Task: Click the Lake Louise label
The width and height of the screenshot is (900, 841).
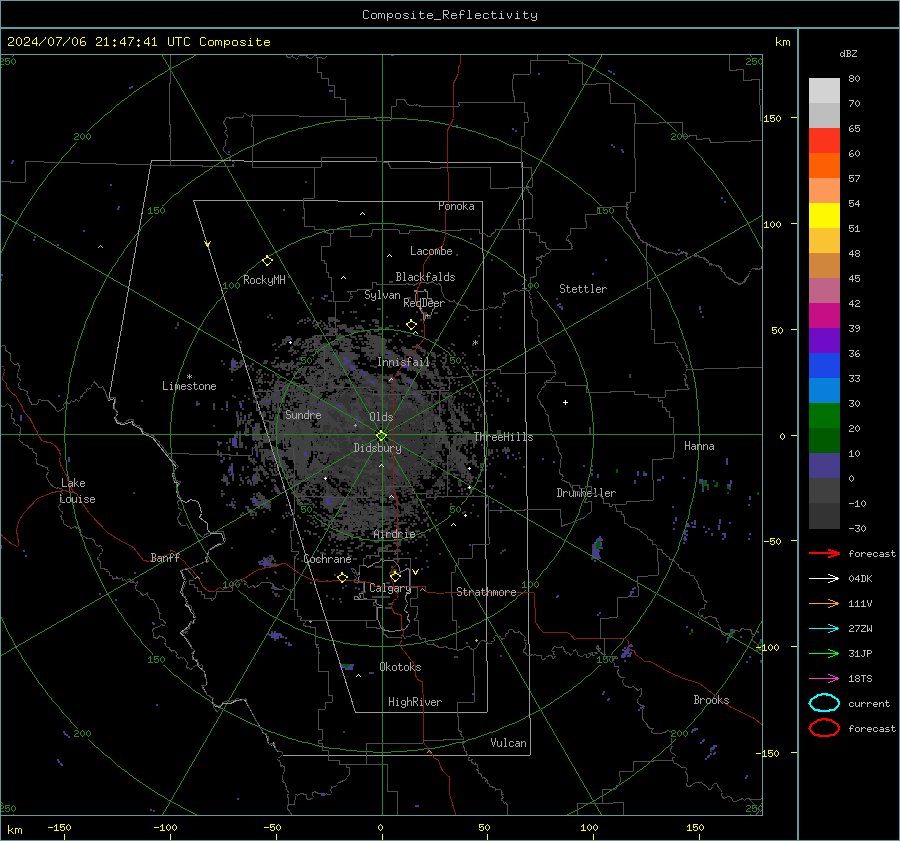Action: pos(76,491)
